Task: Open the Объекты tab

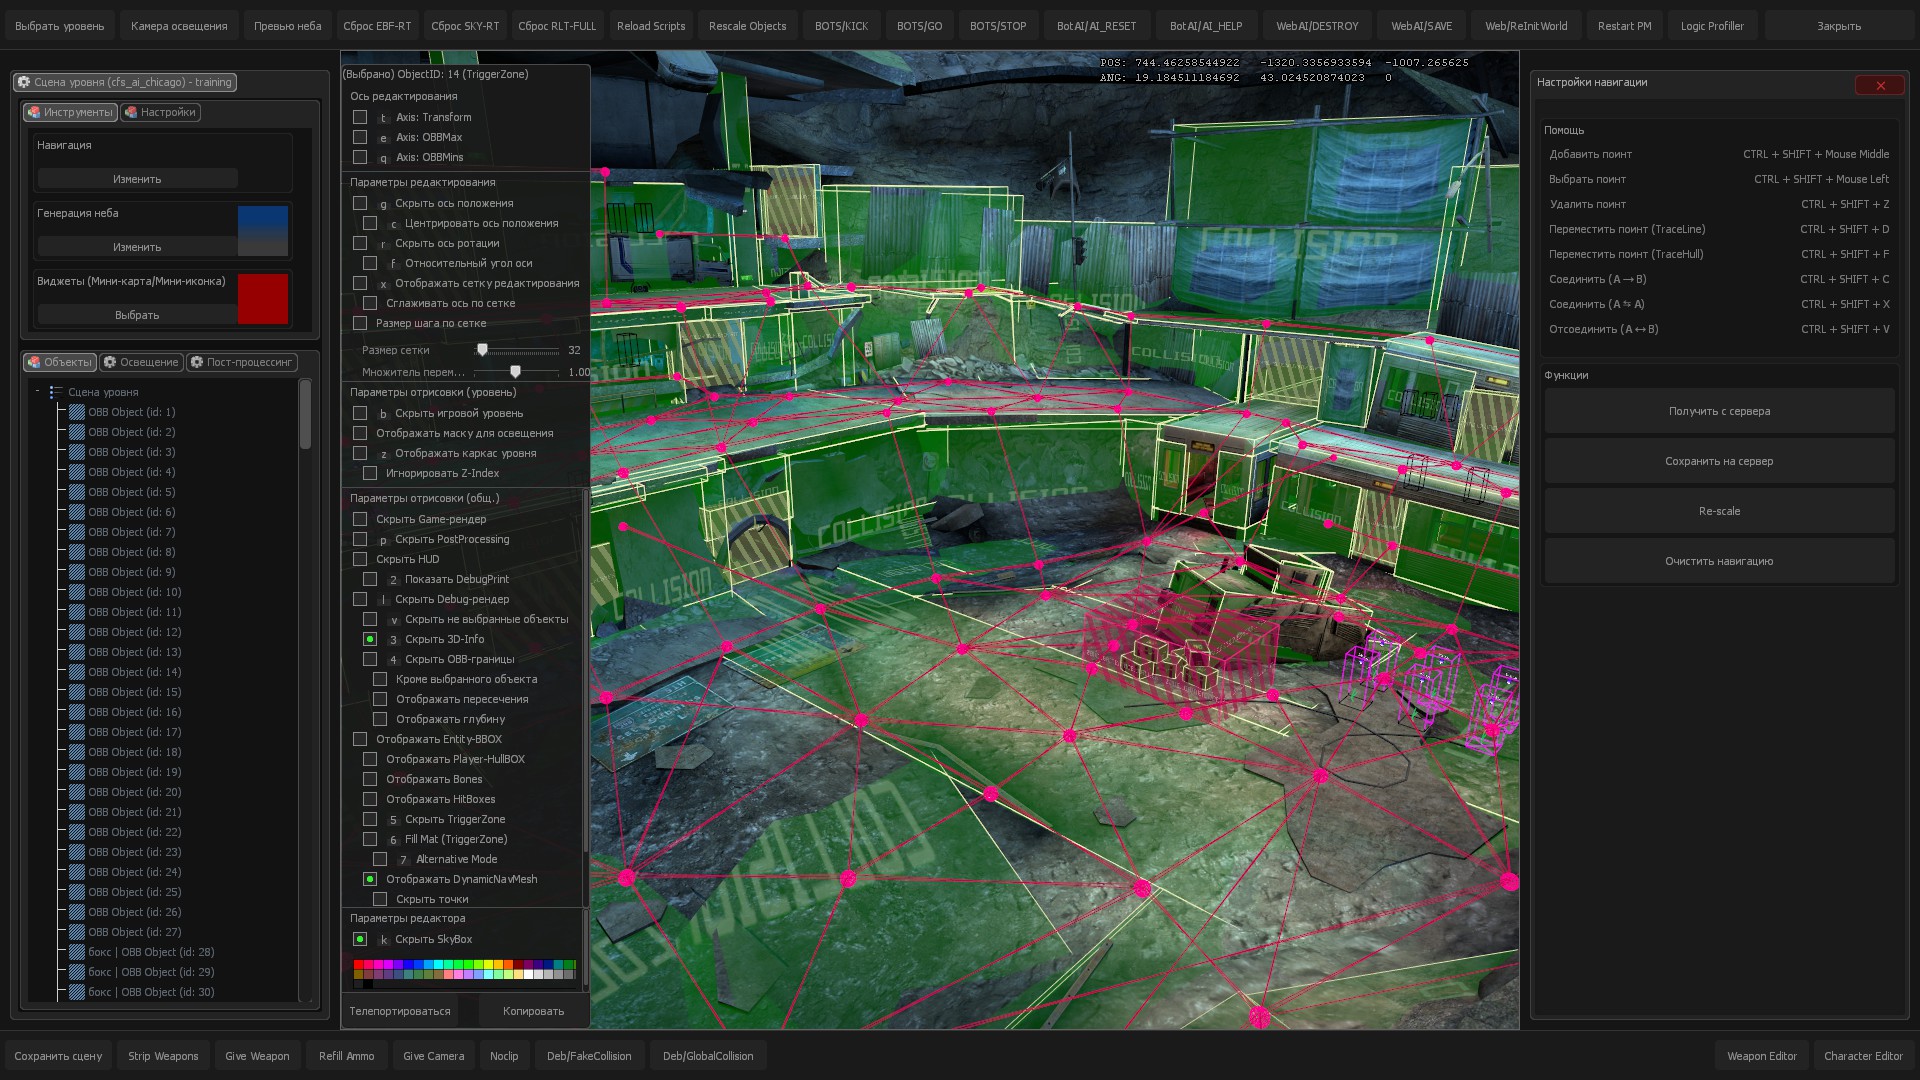Action: pyautogui.click(x=60, y=362)
